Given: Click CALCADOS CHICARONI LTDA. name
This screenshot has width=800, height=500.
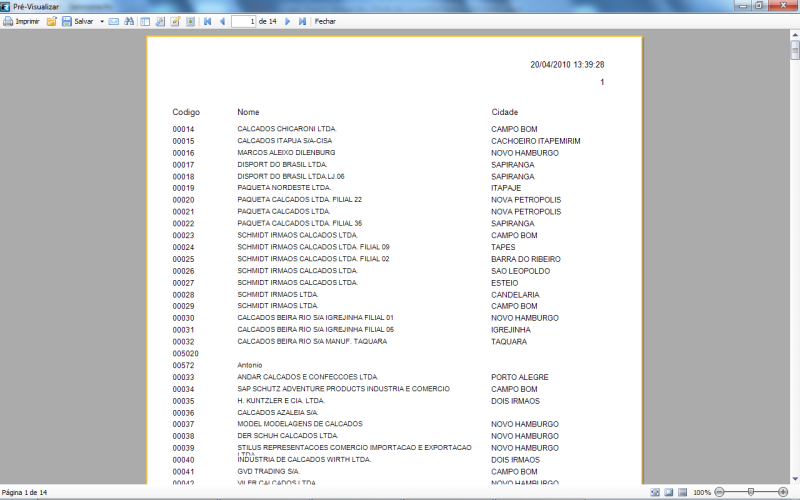Looking at the screenshot, I should 287,129.
